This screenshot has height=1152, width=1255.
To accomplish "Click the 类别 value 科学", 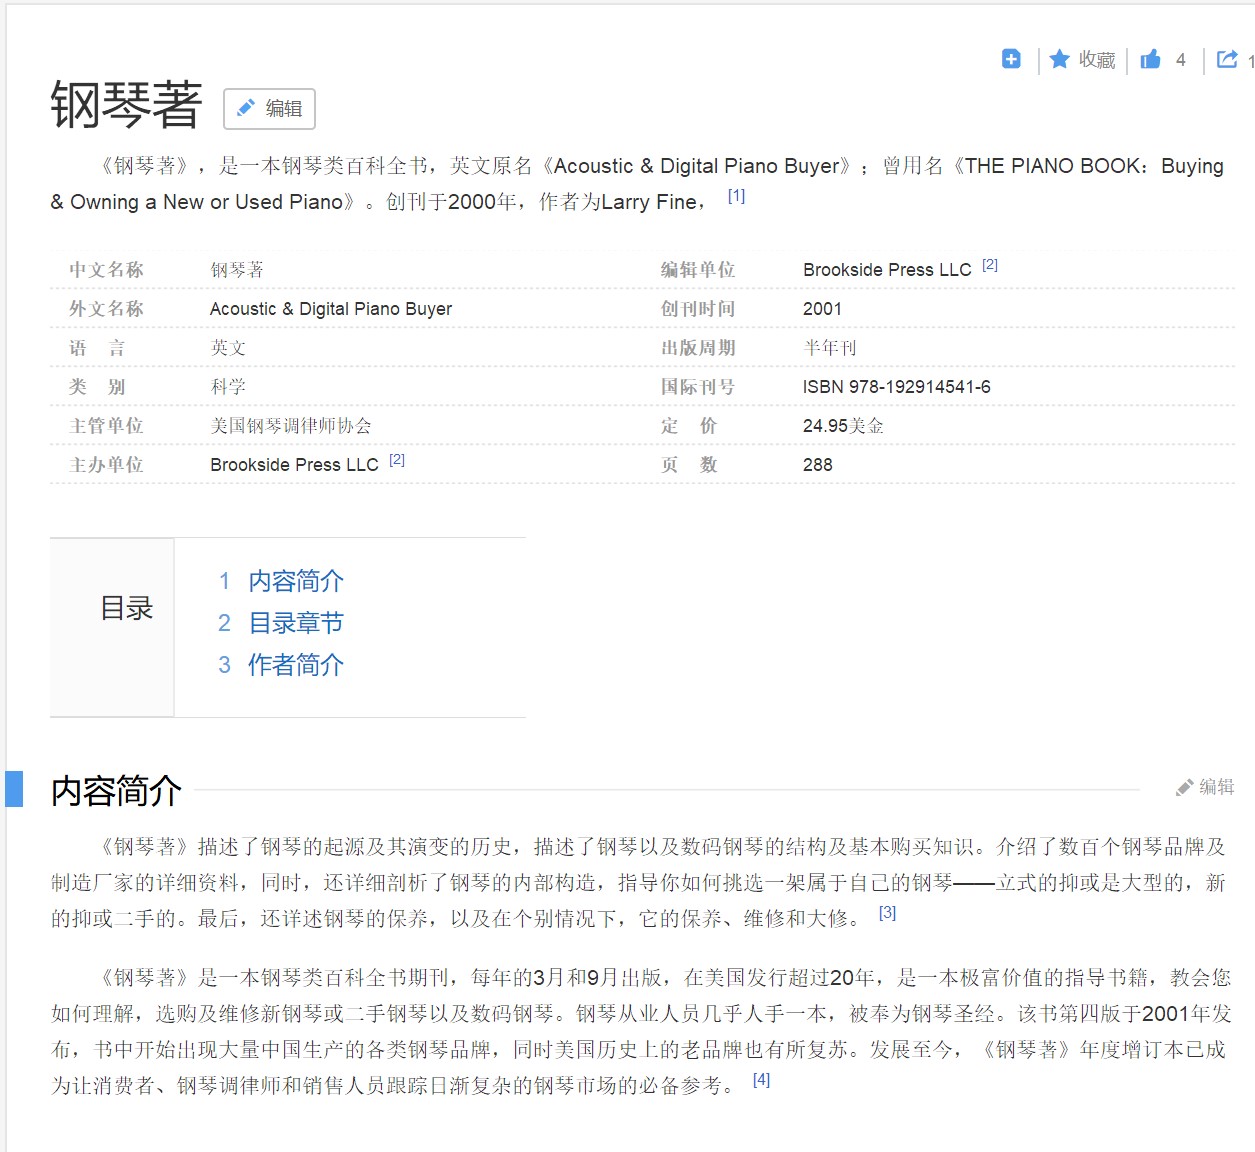I will 228,387.
